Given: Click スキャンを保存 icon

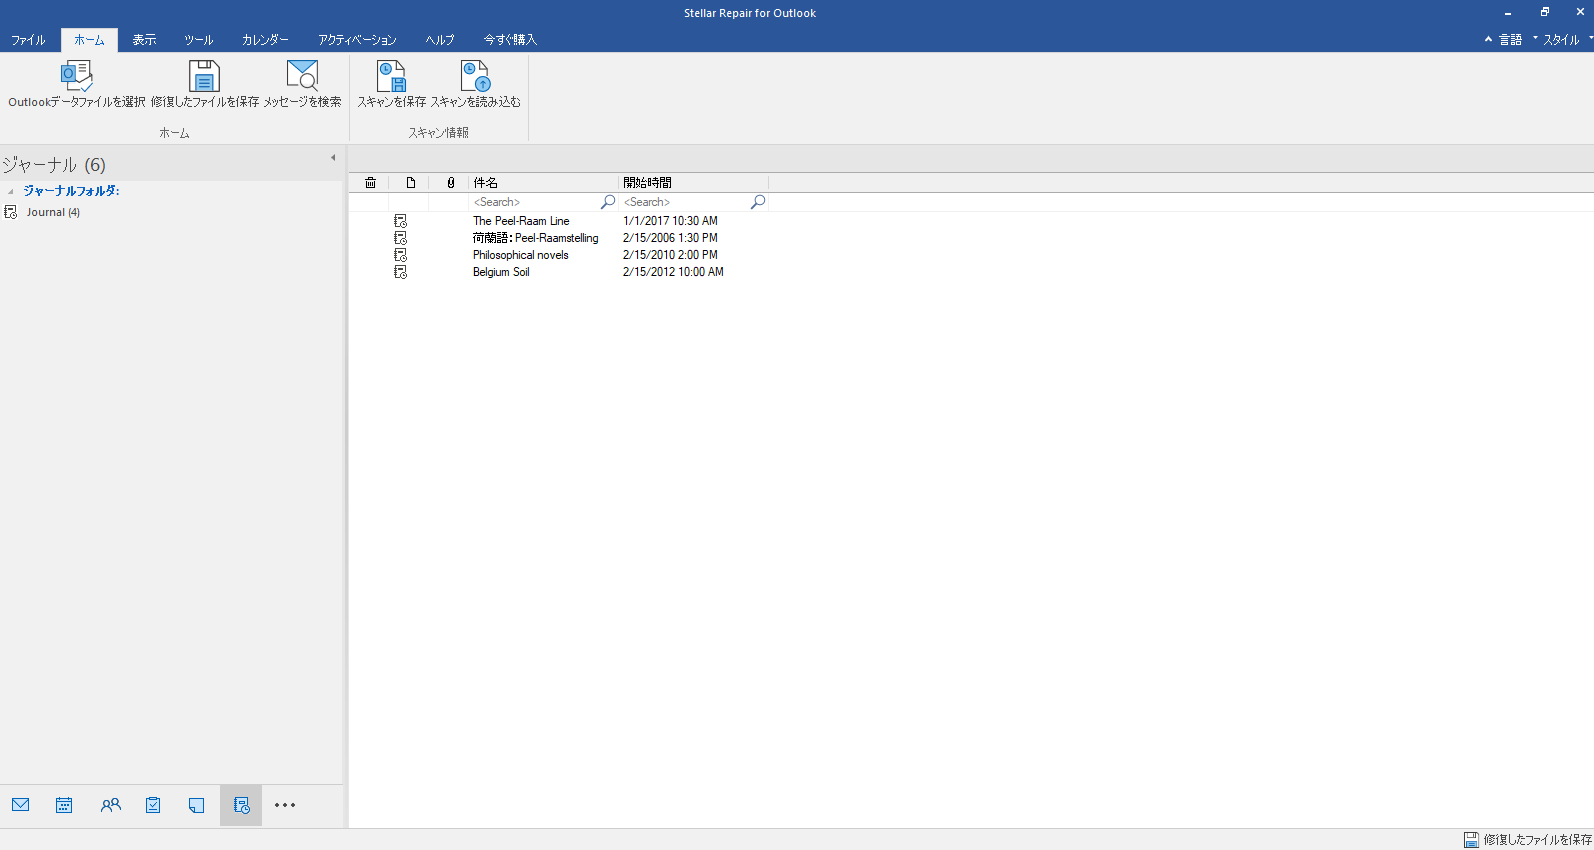Looking at the screenshot, I should pyautogui.click(x=391, y=76).
